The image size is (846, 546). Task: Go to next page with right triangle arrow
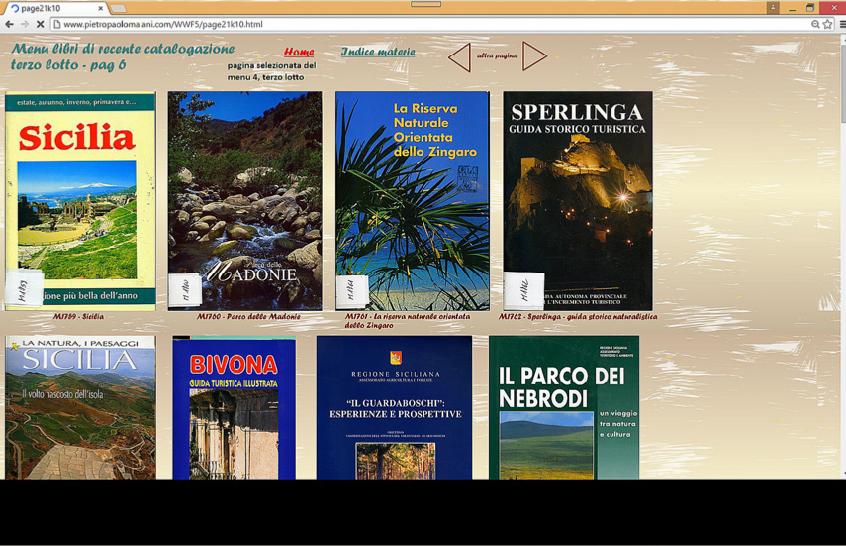point(534,56)
